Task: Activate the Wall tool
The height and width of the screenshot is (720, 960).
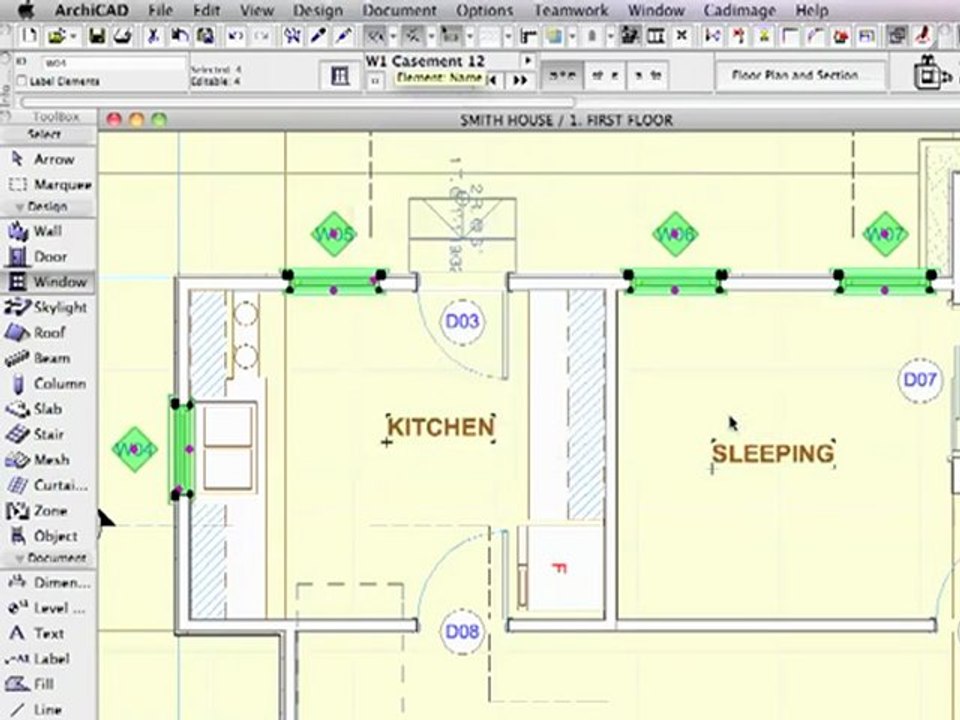Action: 48,231
